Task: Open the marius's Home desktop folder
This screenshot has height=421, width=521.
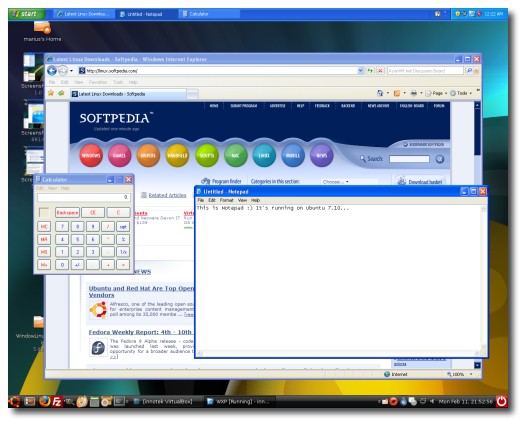Action: click(x=42, y=32)
